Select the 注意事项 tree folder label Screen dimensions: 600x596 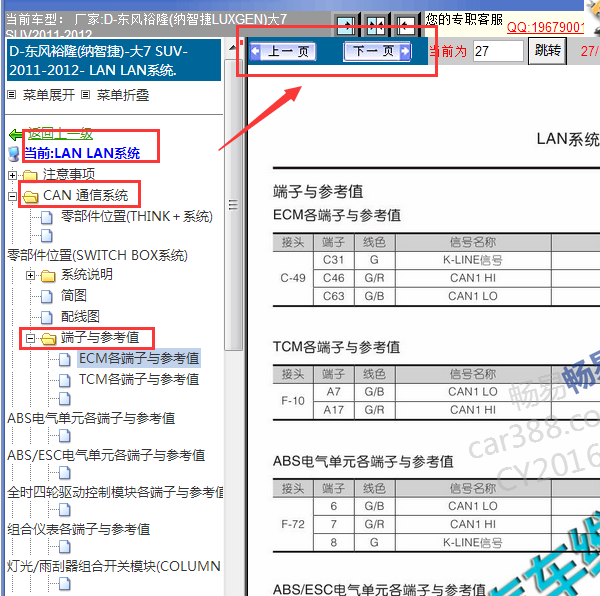click(69, 174)
